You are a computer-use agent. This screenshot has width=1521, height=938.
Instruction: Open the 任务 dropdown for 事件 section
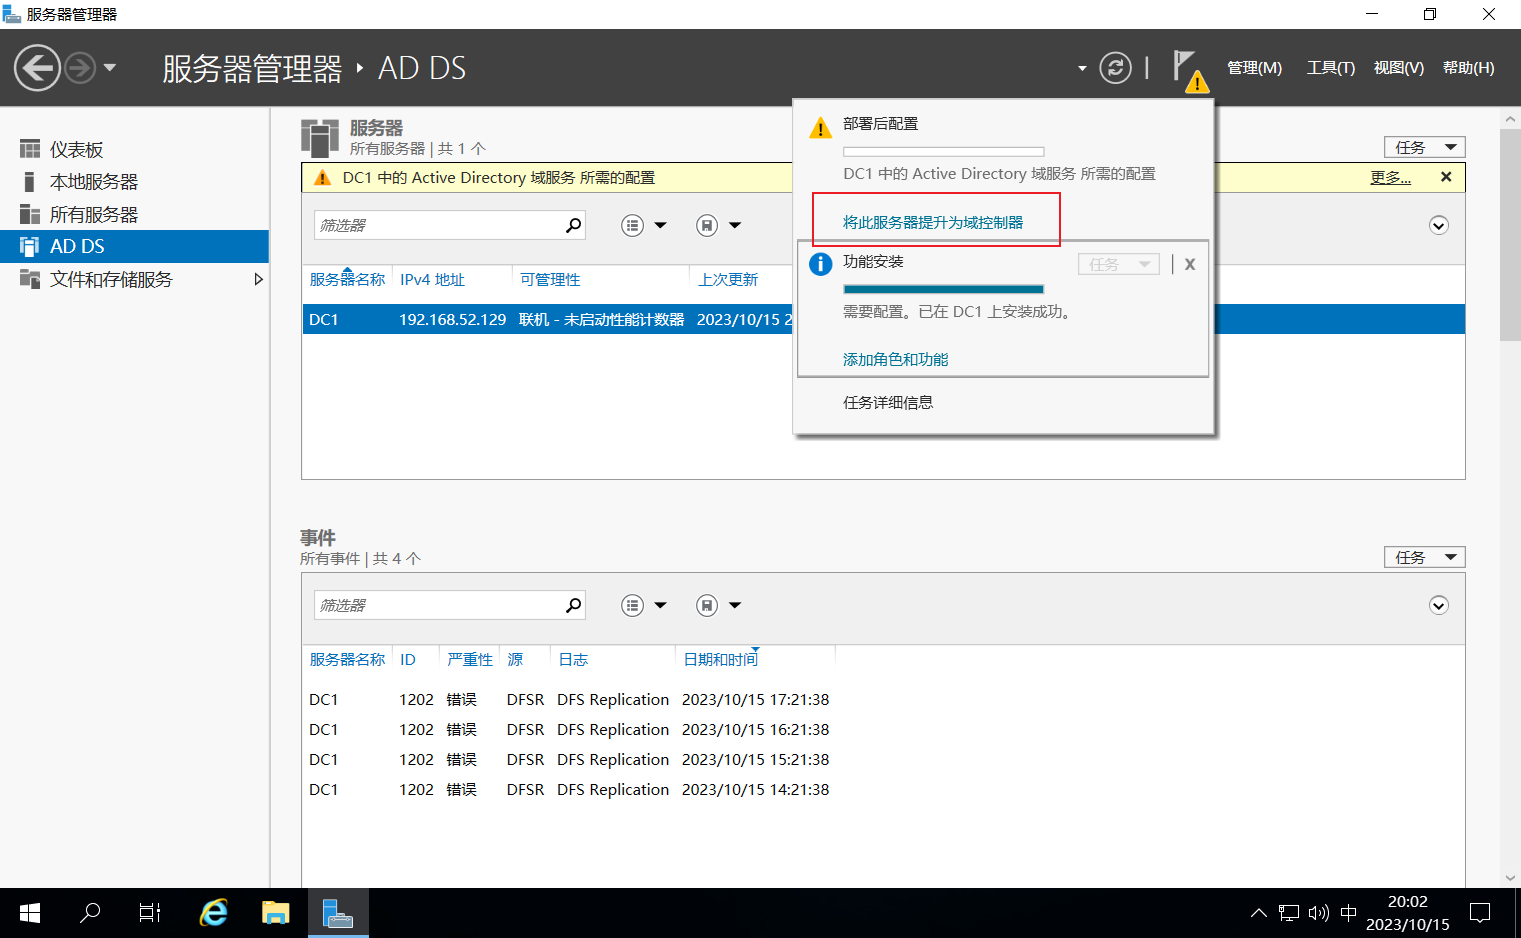coord(1425,557)
